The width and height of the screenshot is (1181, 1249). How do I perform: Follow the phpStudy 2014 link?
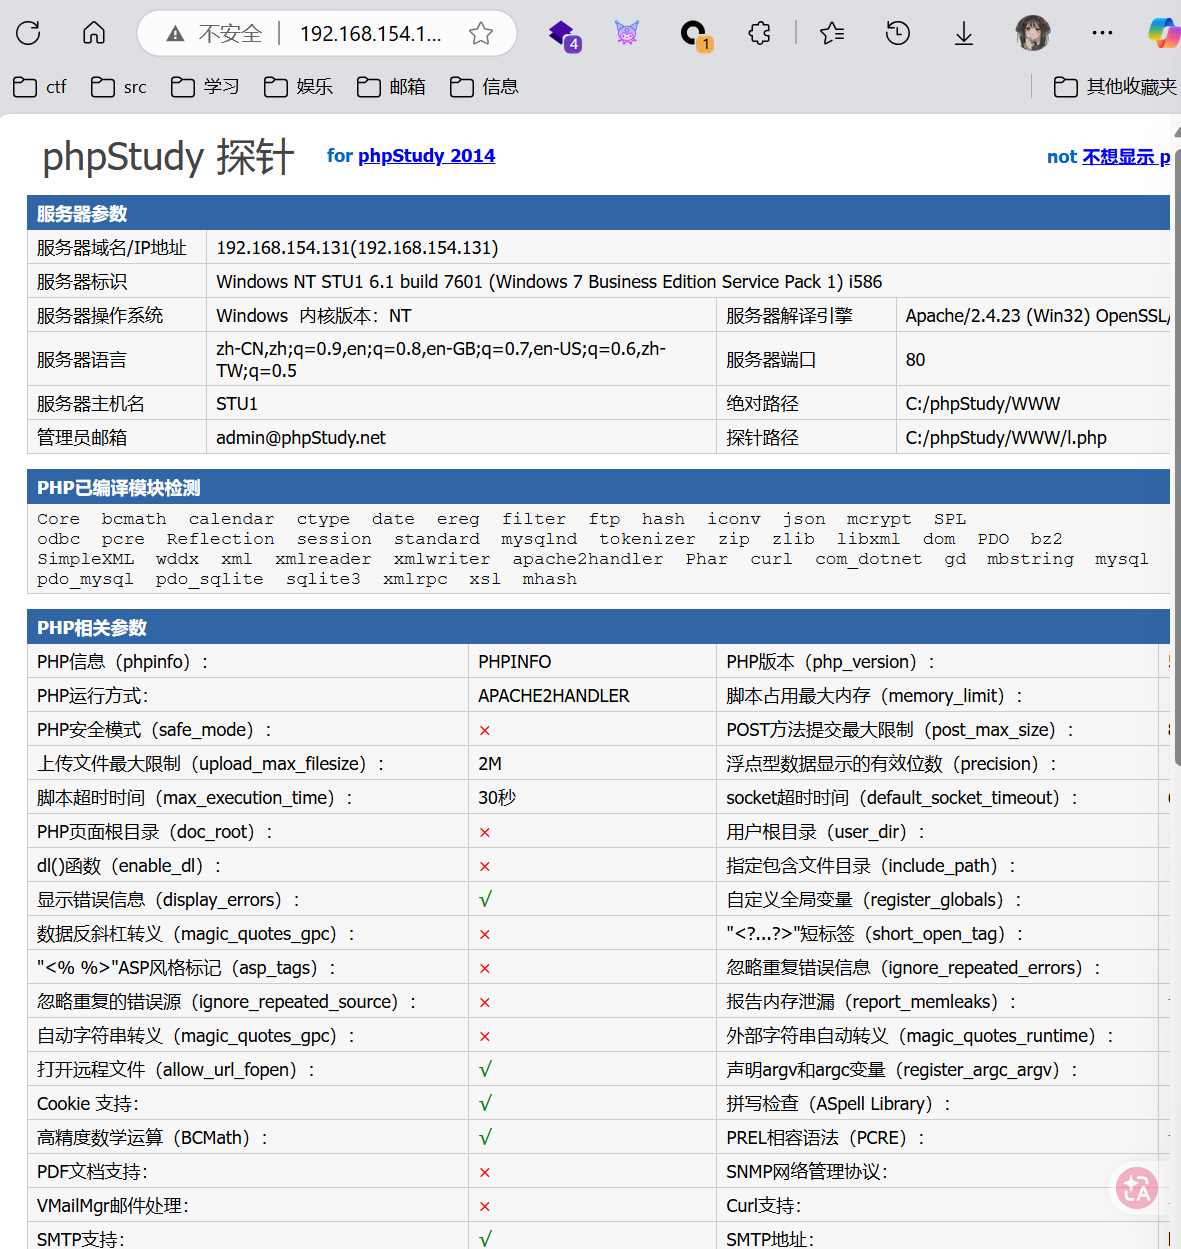426,156
